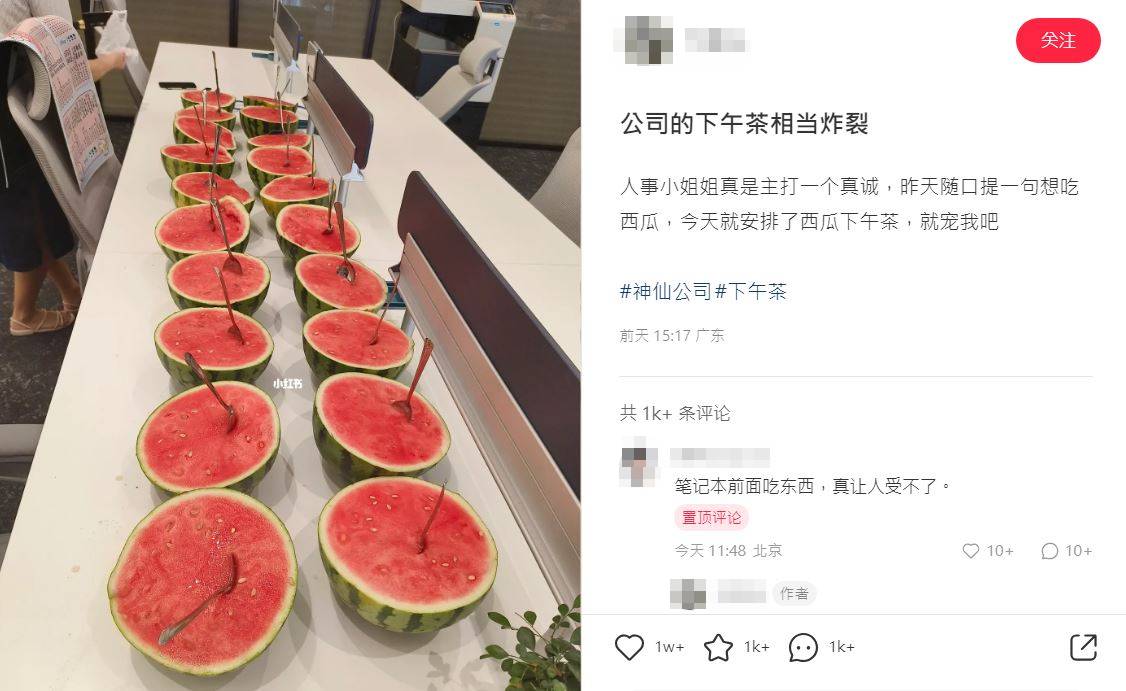The height and width of the screenshot is (691, 1126).
Task: Click the 共 1k+ 条评论 comments header
Action: [675, 413]
